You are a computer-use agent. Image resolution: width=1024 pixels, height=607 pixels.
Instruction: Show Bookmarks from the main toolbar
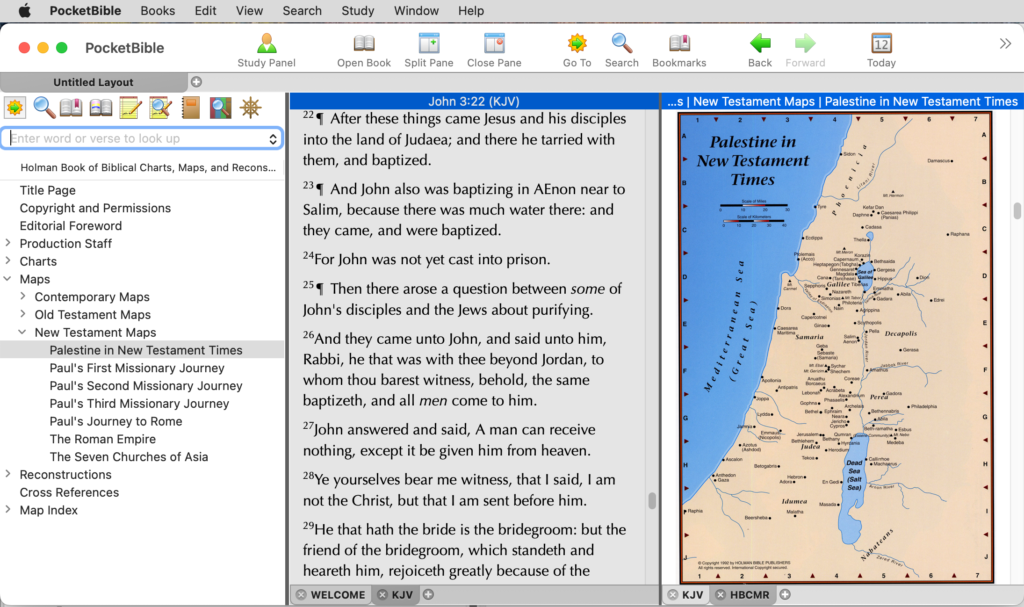tap(679, 50)
